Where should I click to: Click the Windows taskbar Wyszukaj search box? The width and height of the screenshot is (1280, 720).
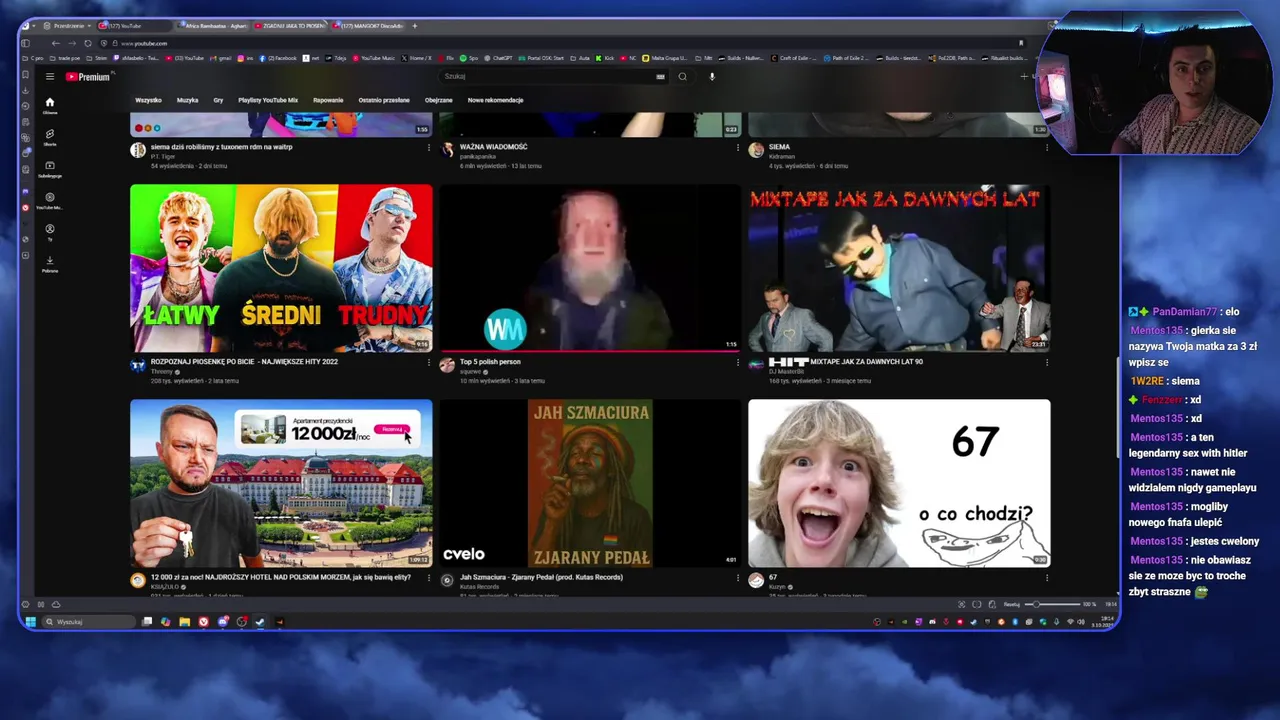pyautogui.click(x=88, y=622)
